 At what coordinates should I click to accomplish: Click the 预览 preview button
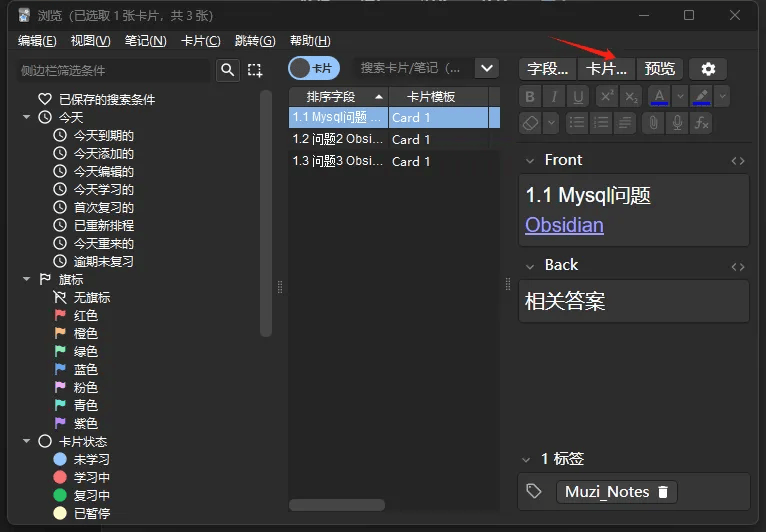660,69
